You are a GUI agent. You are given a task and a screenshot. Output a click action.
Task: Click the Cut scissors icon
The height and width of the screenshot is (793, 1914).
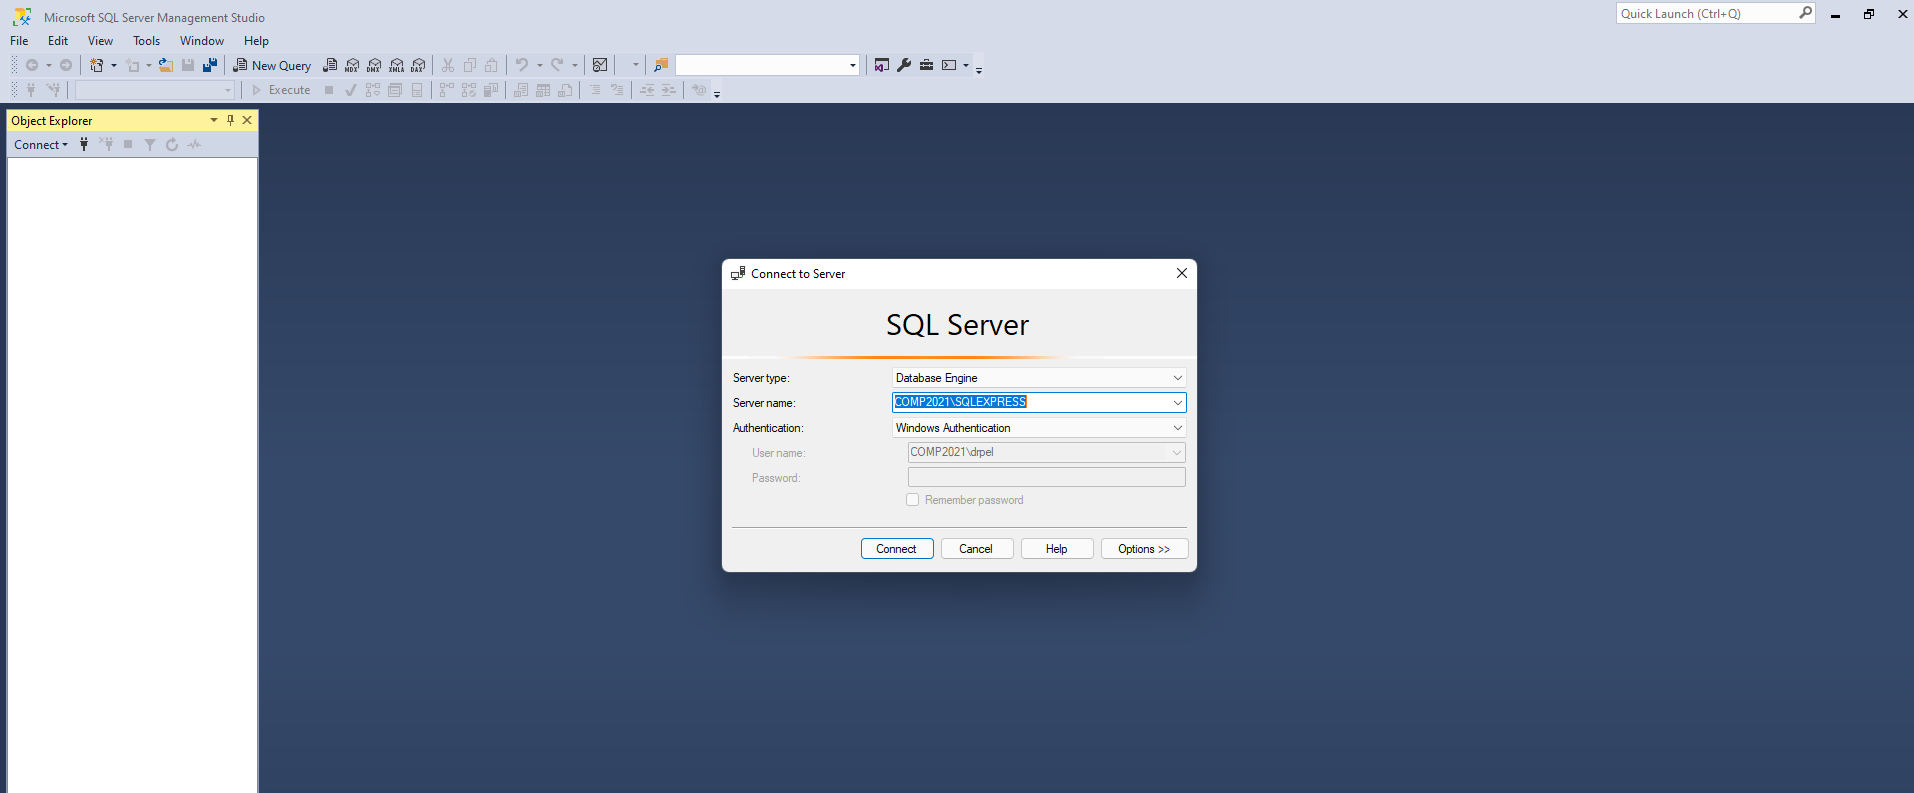click(448, 65)
